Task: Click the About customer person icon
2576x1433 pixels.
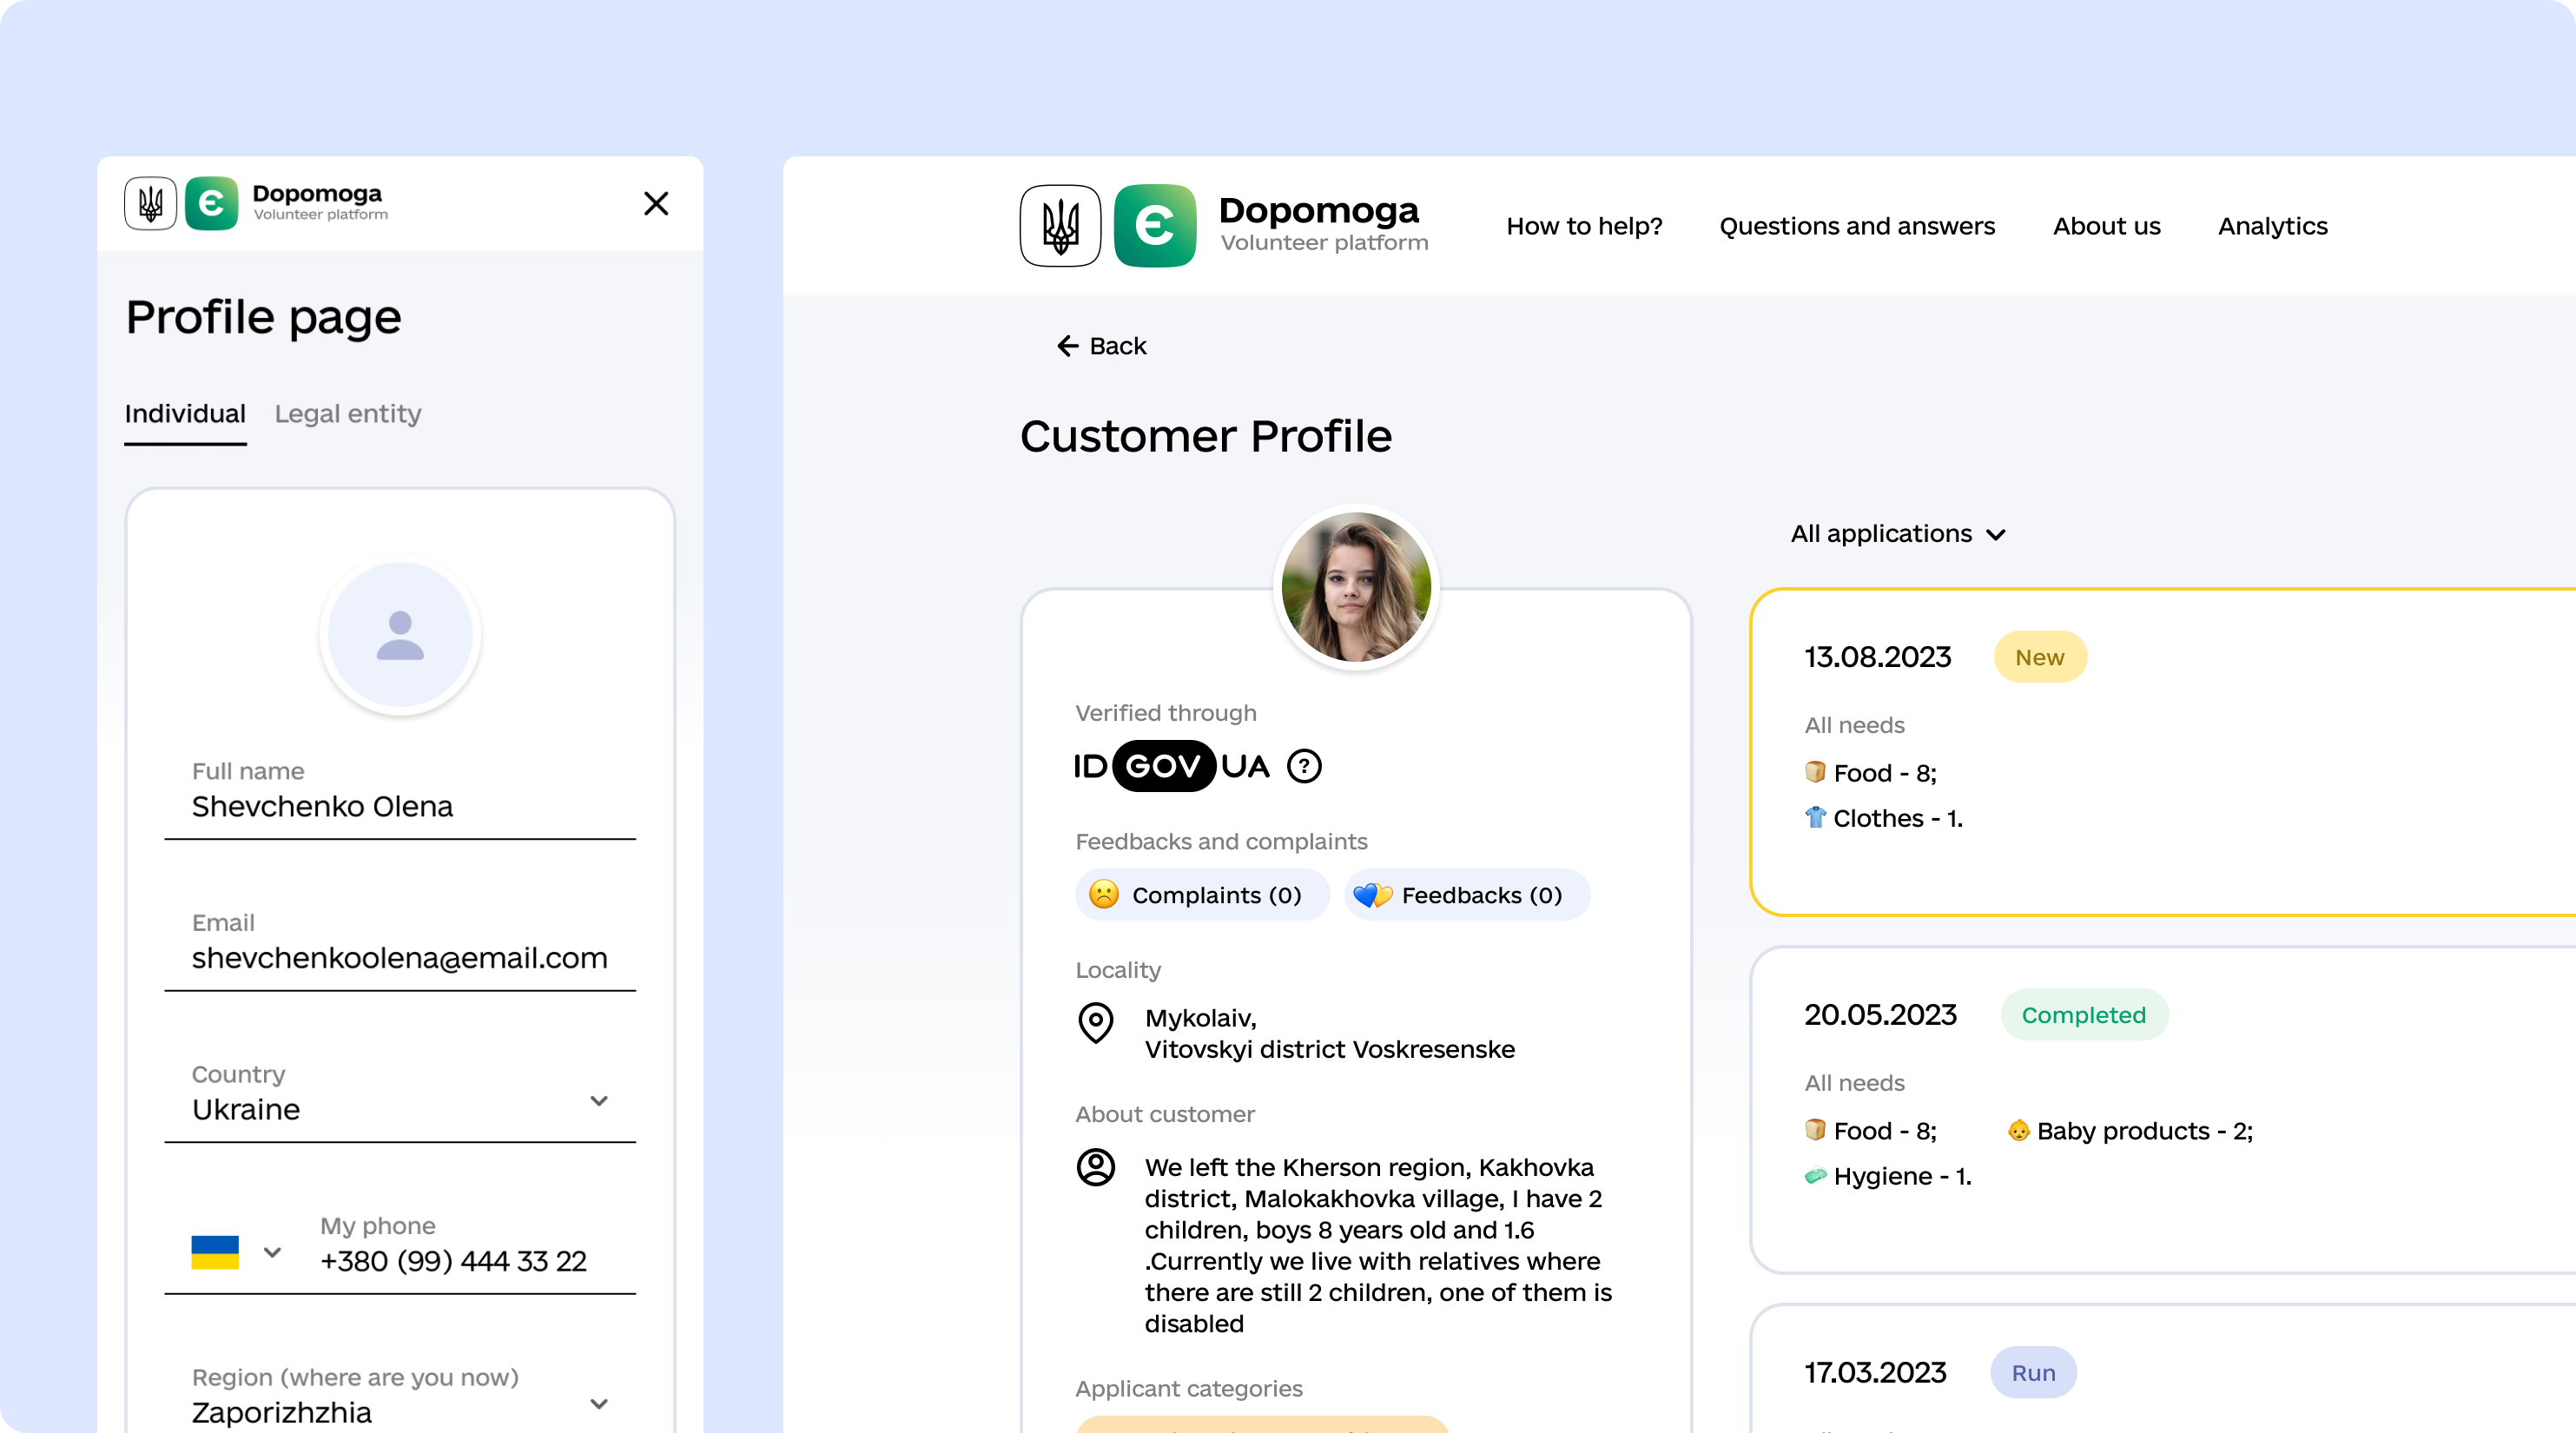Action: 1096,1167
